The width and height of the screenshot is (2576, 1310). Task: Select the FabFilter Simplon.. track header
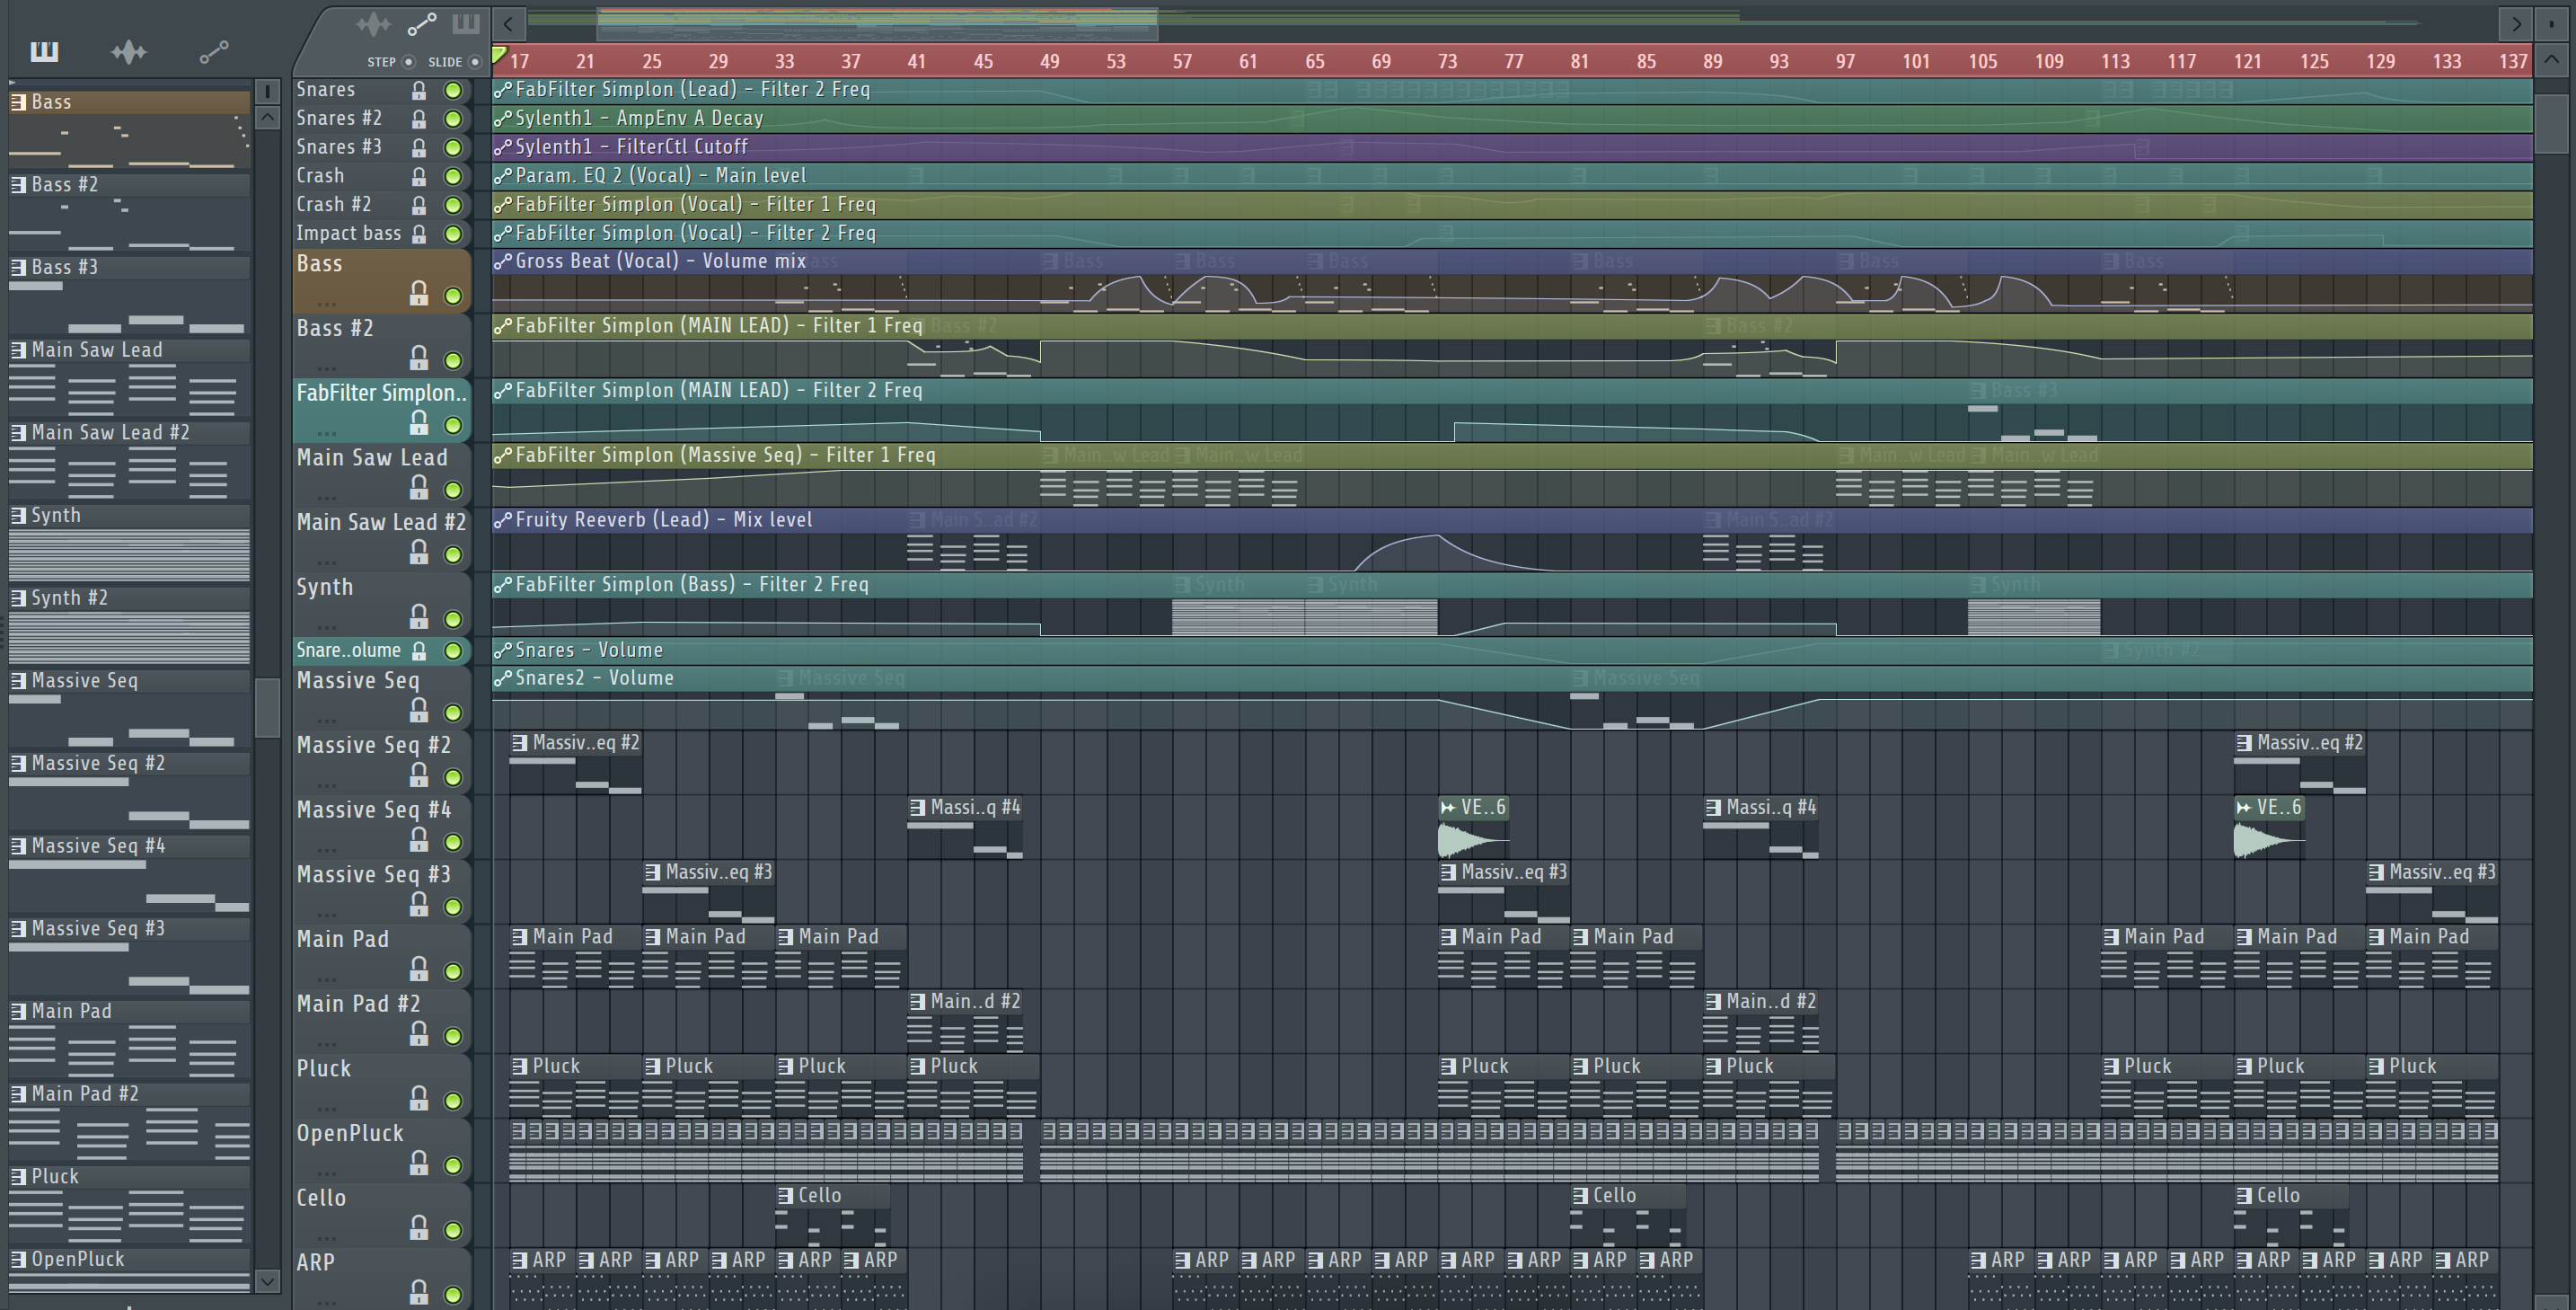(381, 410)
